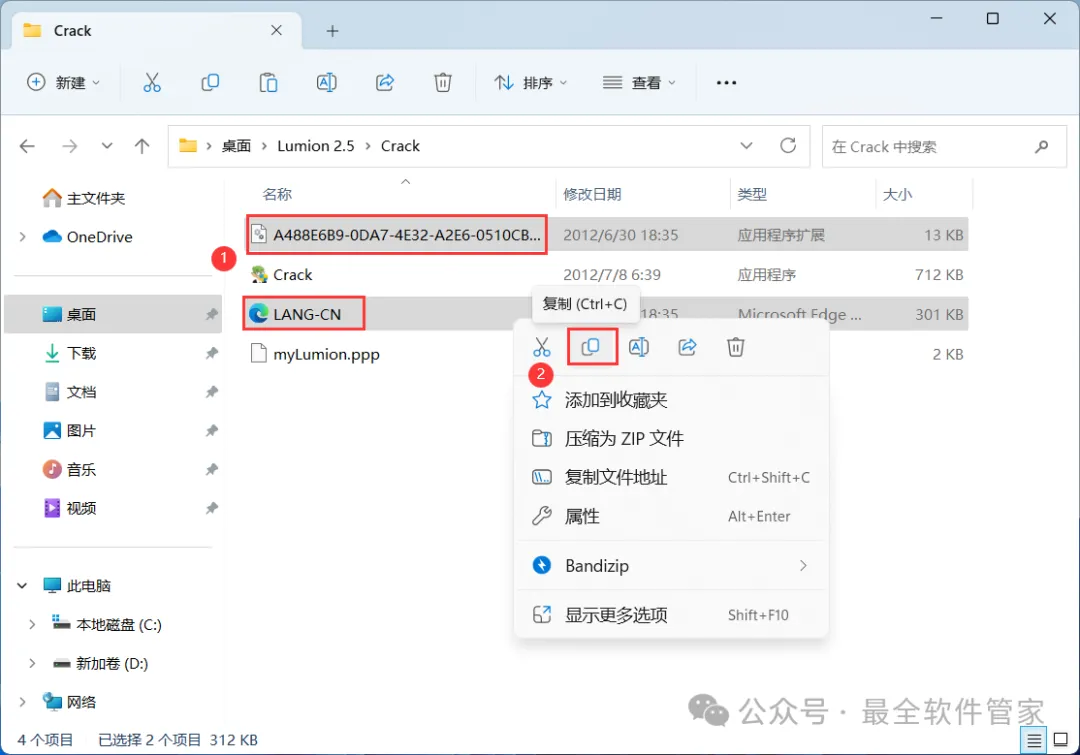Sort by 大小 column header

coord(897,194)
